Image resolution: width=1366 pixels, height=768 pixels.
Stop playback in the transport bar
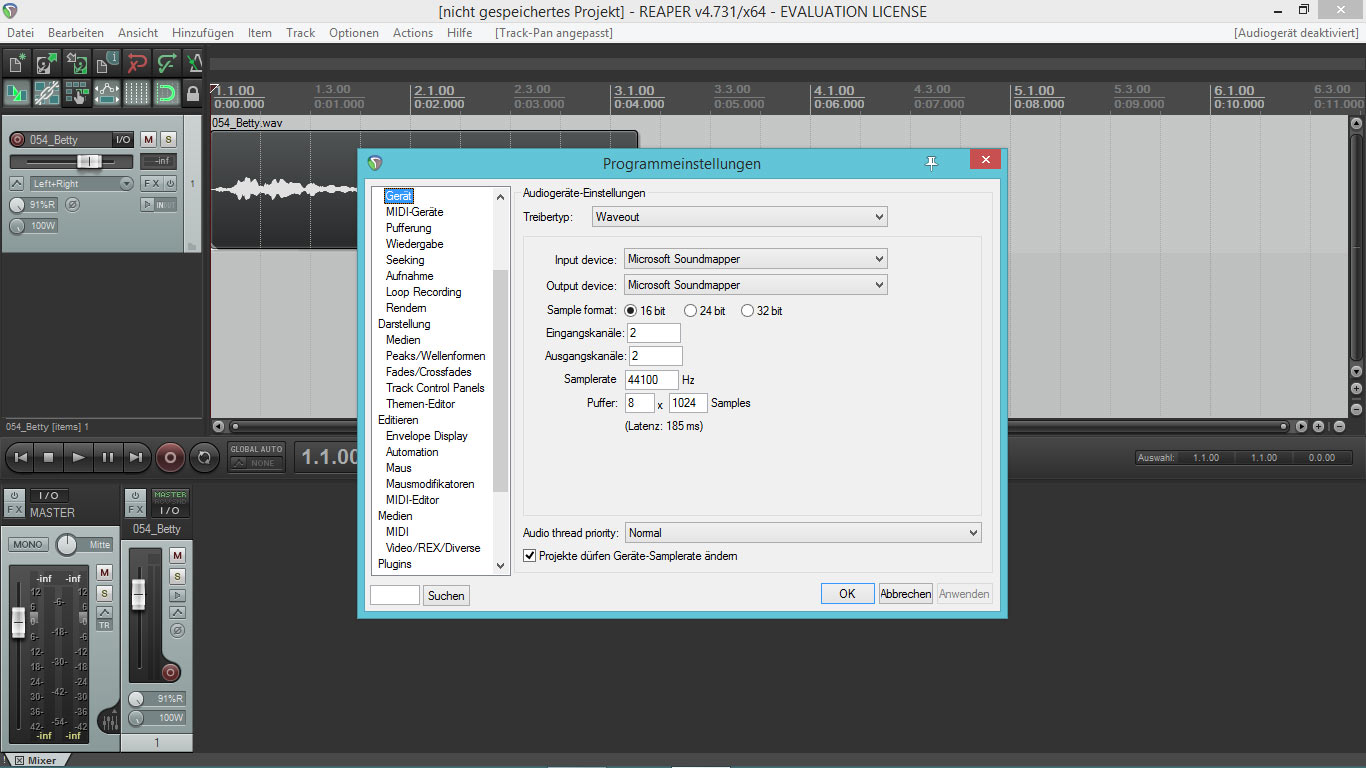click(49, 457)
